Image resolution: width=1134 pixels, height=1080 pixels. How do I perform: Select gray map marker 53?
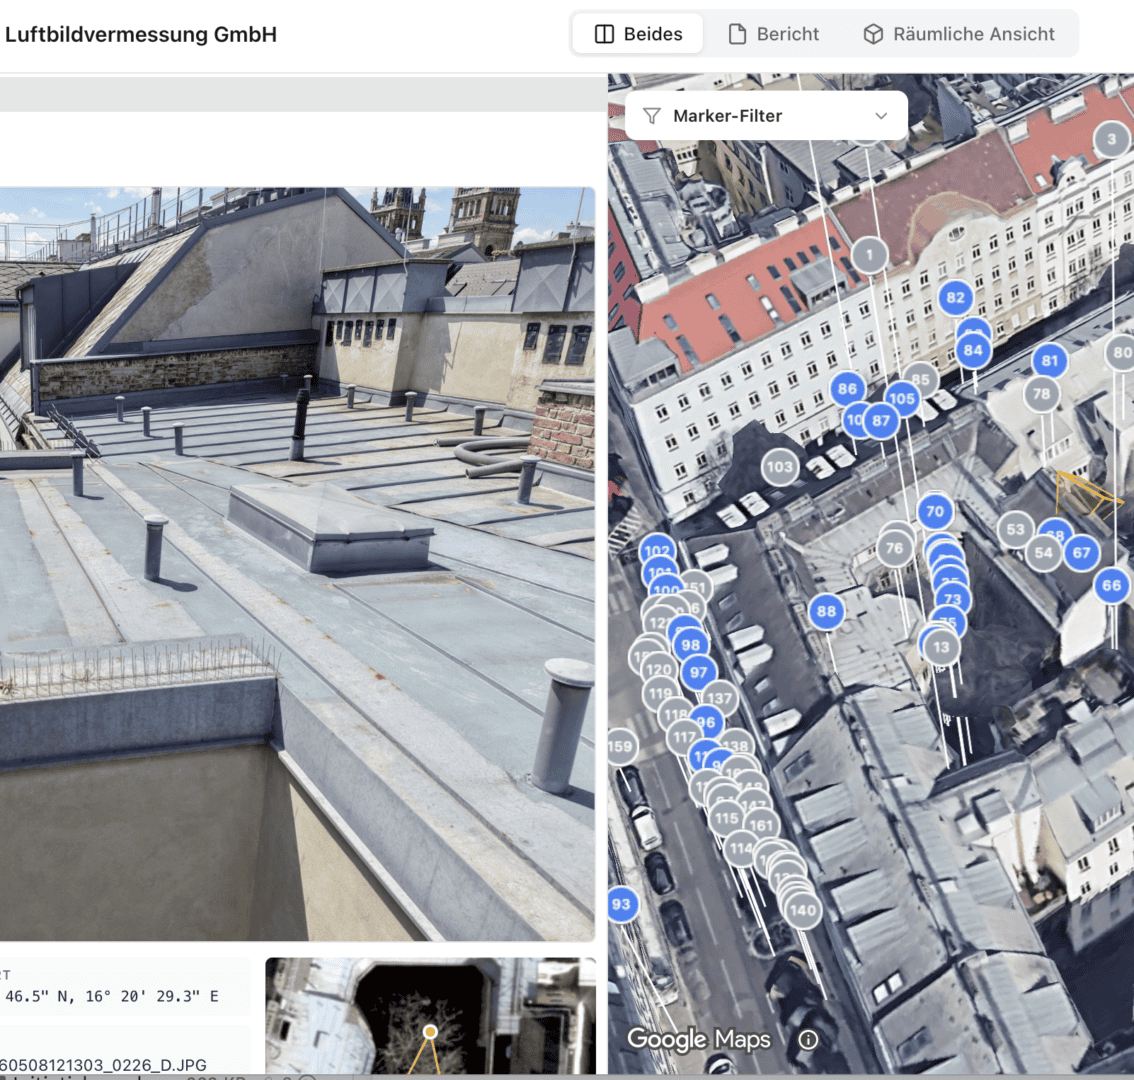point(1015,530)
